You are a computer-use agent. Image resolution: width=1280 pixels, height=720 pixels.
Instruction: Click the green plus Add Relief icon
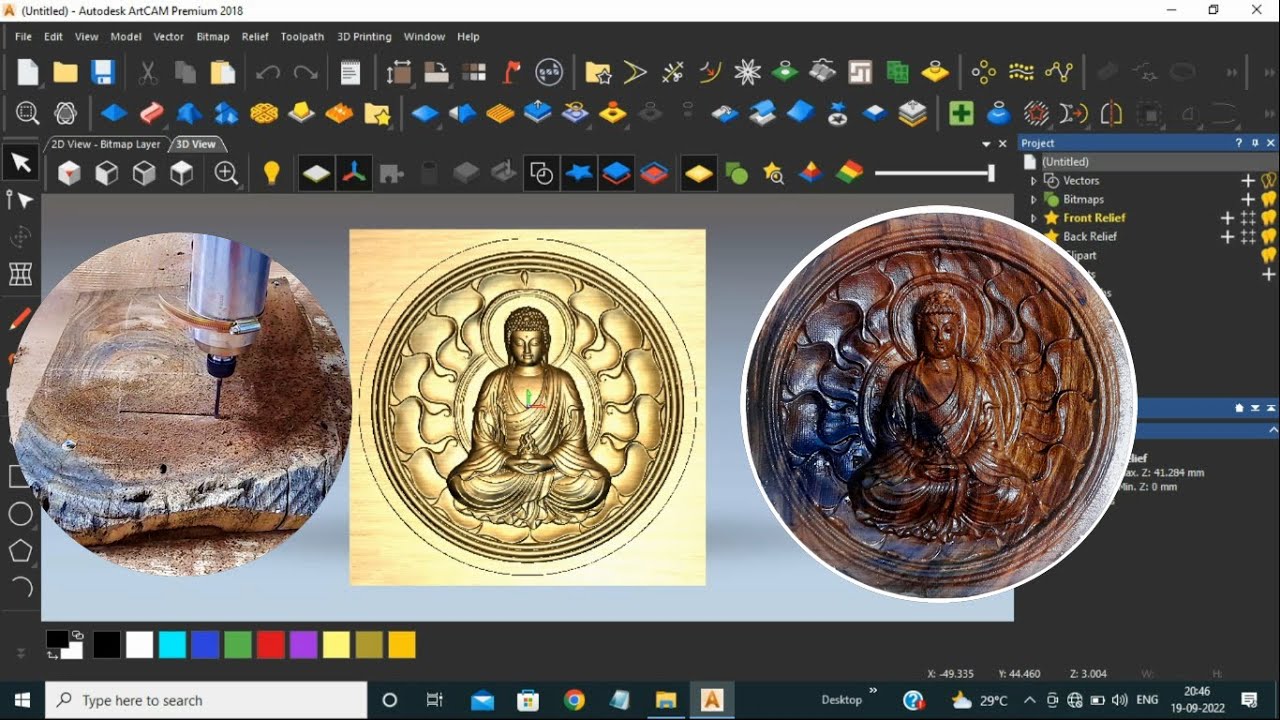click(961, 113)
